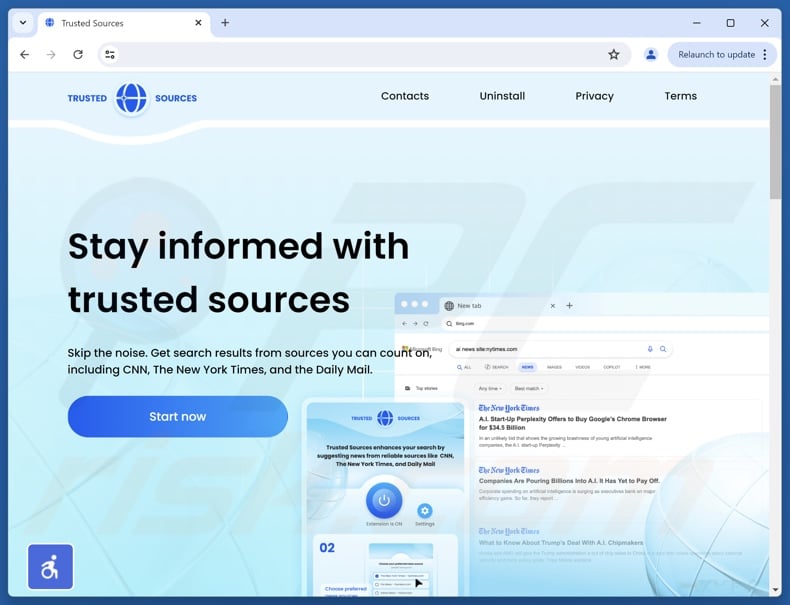
Task: Click the TRUSTED logo text
Action: click(87, 98)
